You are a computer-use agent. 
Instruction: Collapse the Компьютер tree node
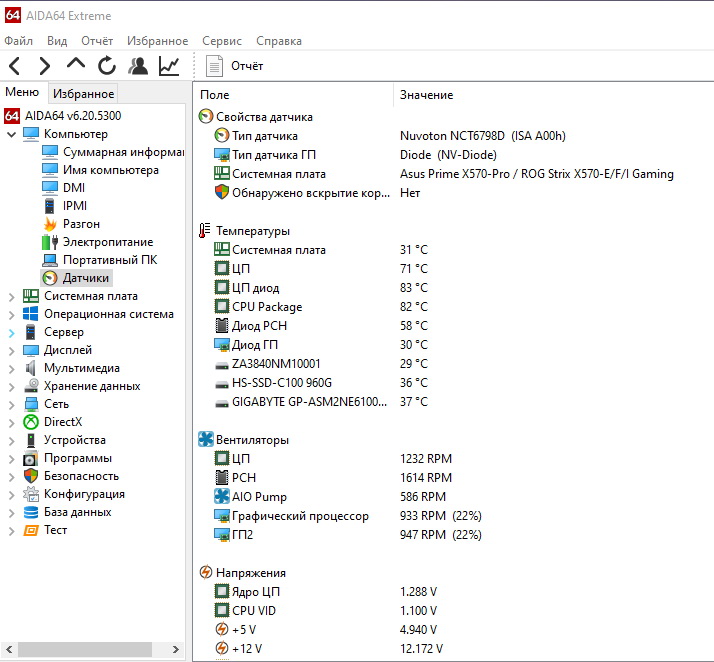point(11,134)
